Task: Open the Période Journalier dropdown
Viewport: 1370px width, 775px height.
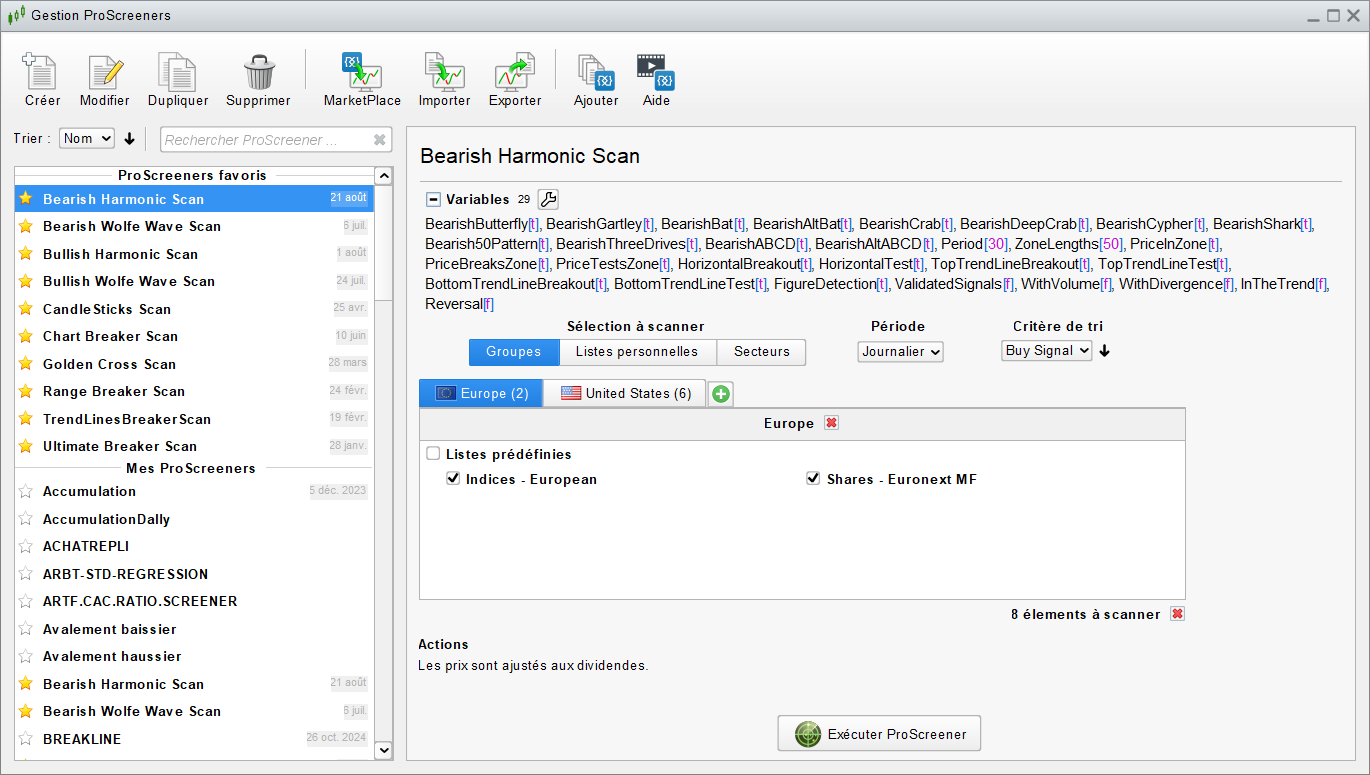Action: pos(900,351)
